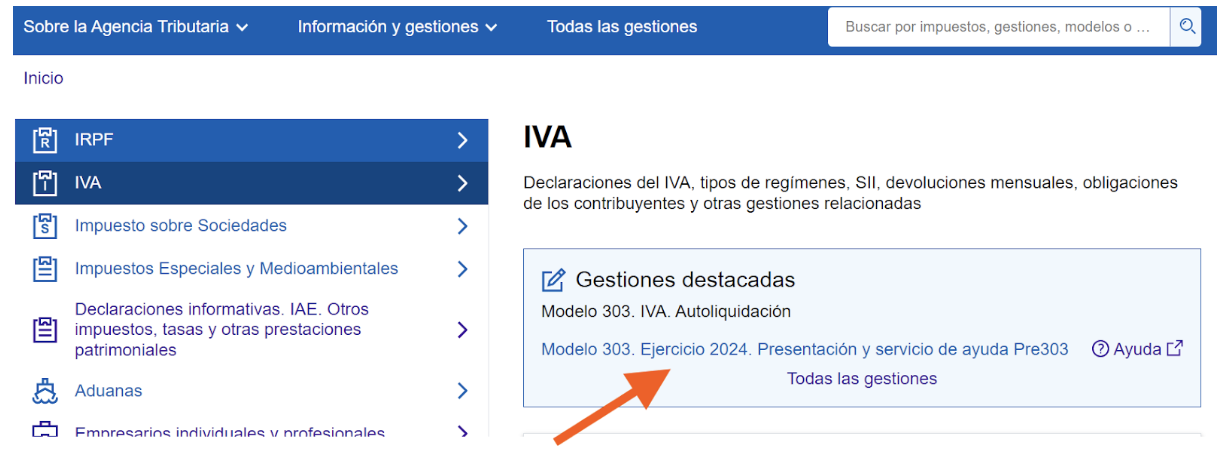Open the Información y gestiones dropdown
The height and width of the screenshot is (460, 1222).
click(x=397, y=27)
